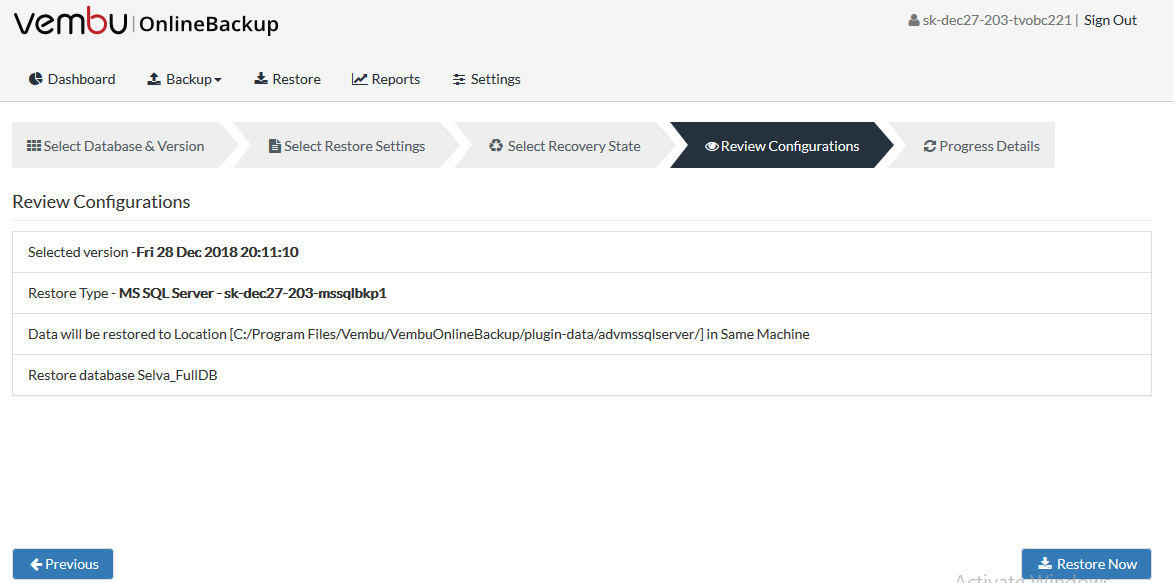Viewport: 1173px width, 583px height.
Task: Click the Previous button
Action: (x=63, y=564)
